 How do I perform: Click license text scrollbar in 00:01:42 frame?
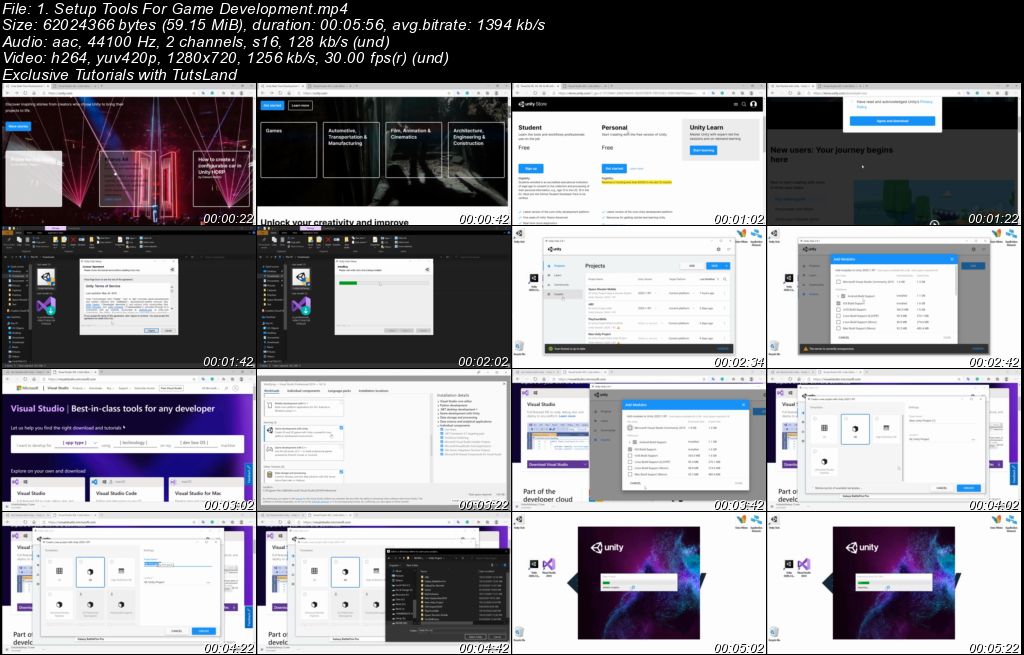(174, 298)
